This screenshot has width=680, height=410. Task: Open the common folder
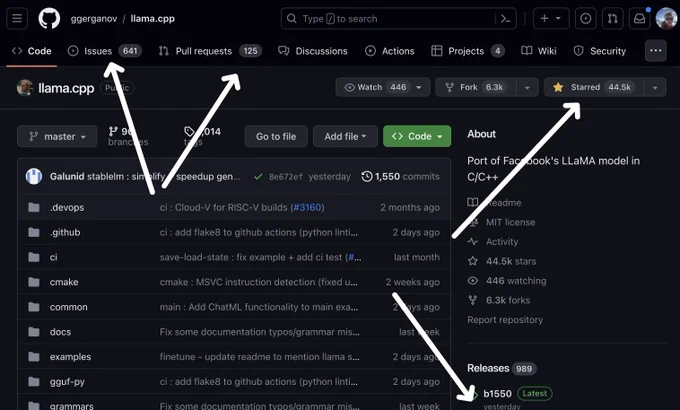(69, 307)
